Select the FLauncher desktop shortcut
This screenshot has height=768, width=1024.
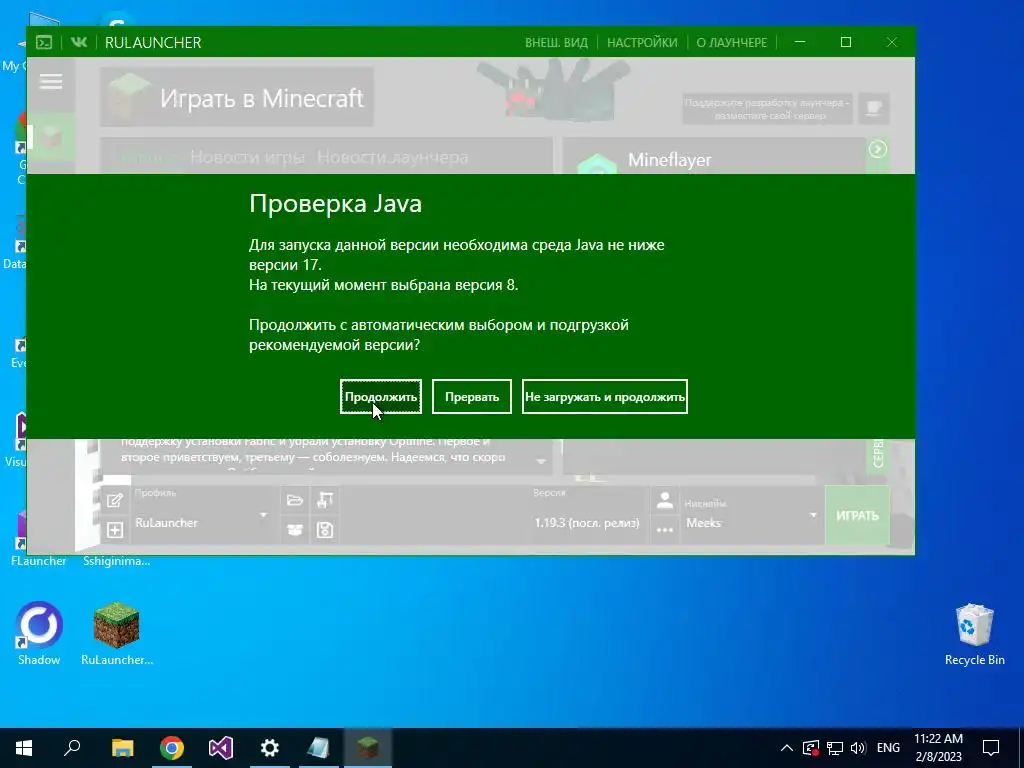point(38,537)
